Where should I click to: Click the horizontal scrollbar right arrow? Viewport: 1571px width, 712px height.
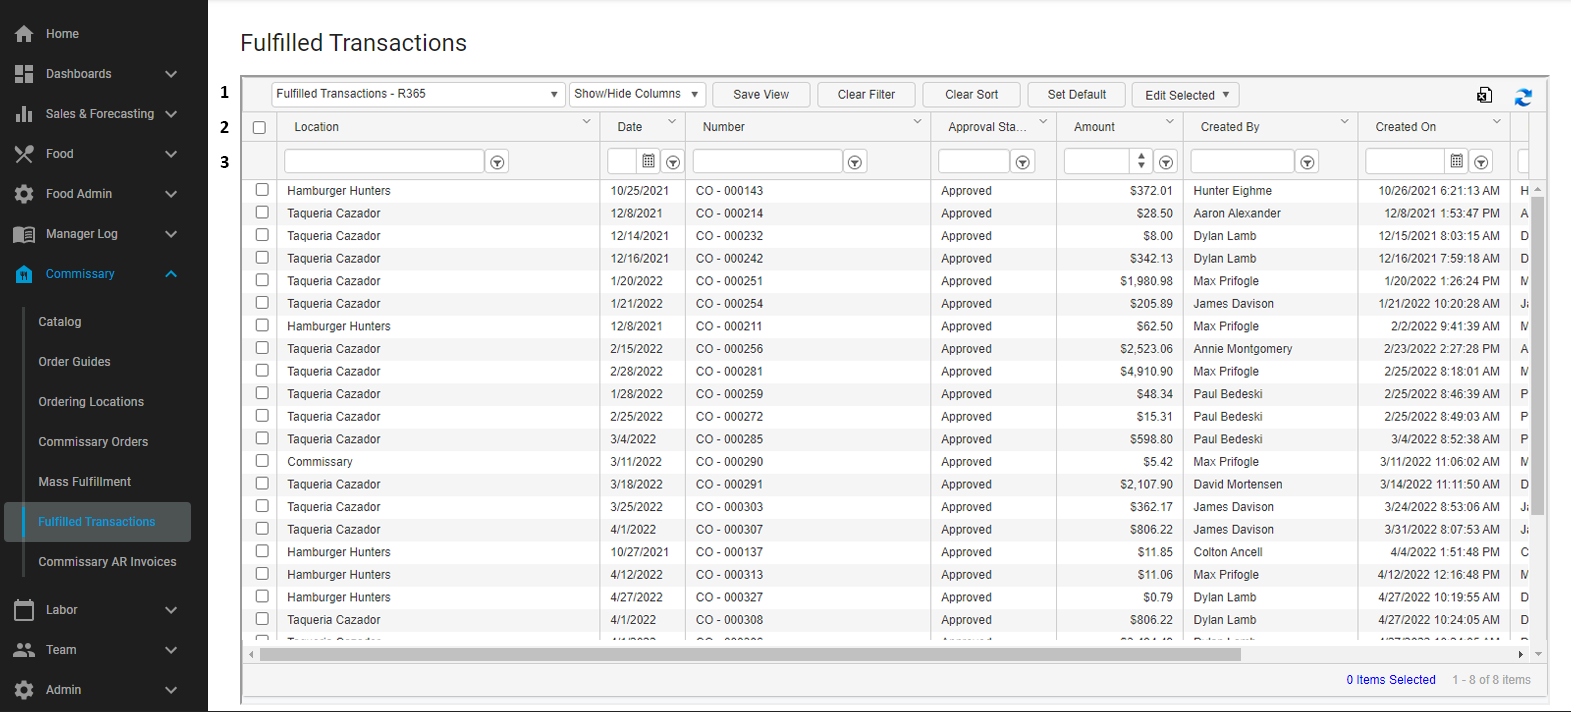(x=1521, y=655)
